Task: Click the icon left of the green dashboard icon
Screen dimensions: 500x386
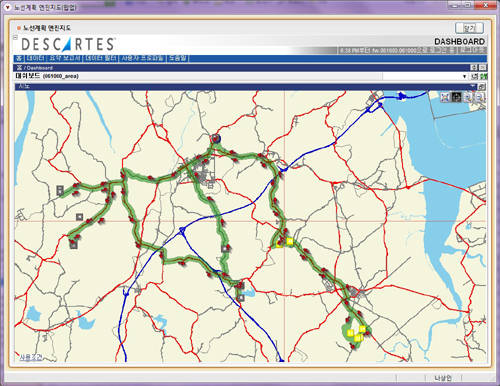Action: 475,76
